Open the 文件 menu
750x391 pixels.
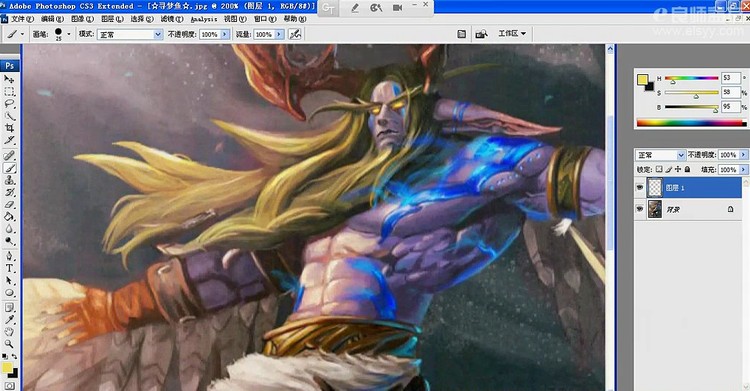pos(22,19)
